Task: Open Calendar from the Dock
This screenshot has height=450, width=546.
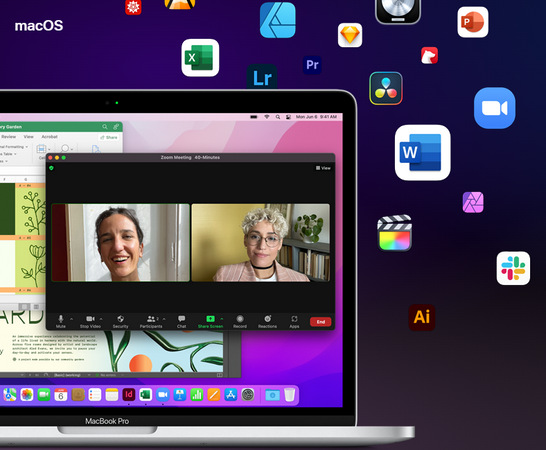Action: (61, 395)
